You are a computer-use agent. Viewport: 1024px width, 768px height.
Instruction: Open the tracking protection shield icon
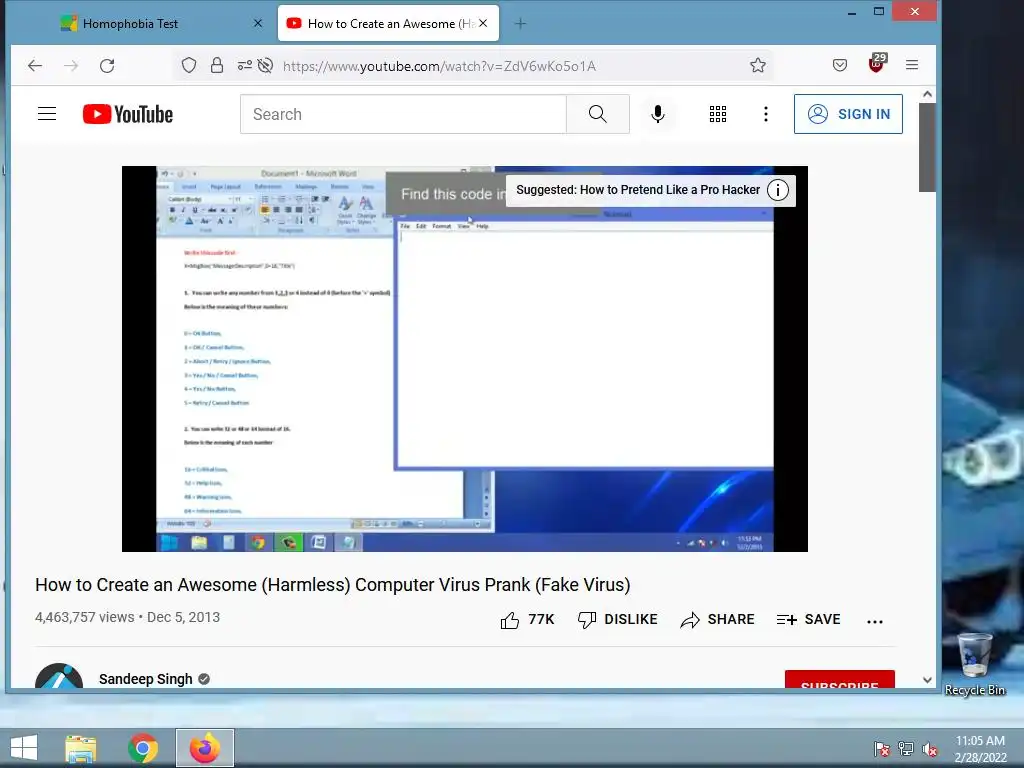(189, 65)
